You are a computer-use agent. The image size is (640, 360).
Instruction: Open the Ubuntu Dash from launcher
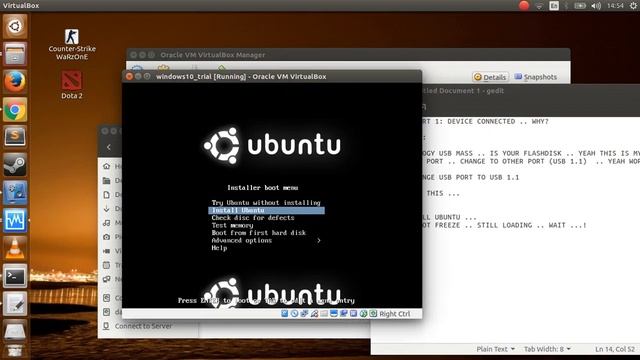[x=15, y=27]
